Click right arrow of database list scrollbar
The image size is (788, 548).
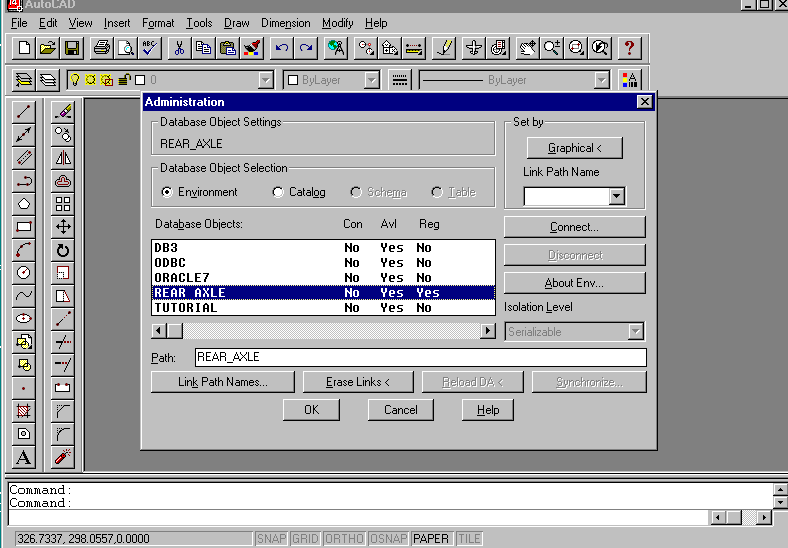[487, 331]
